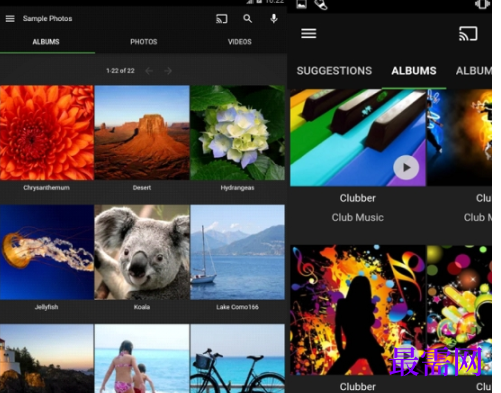Activate the microphone voice search icon
The height and width of the screenshot is (393, 501).
[x=274, y=19]
